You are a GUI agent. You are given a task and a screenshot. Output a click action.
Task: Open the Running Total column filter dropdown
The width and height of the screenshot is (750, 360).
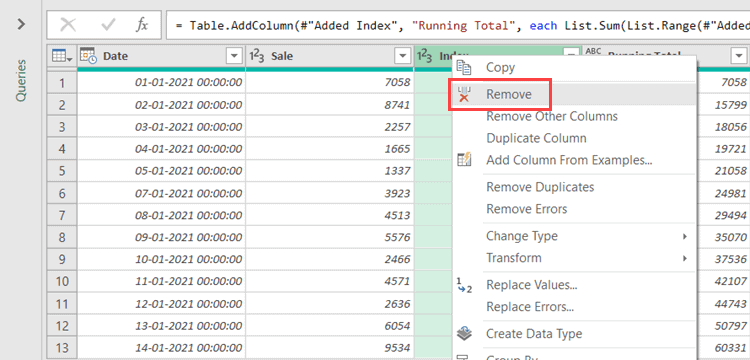tap(739, 56)
